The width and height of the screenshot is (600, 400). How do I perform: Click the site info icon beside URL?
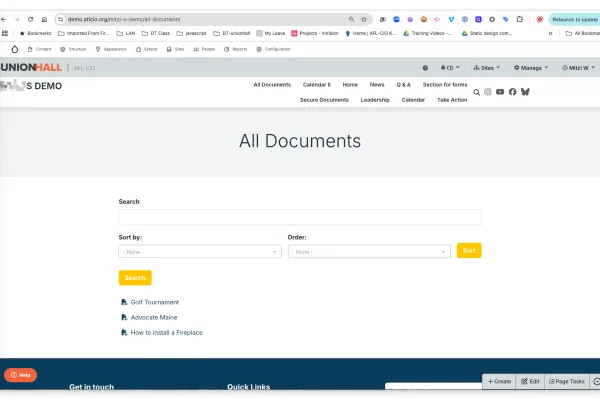coord(60,19)
